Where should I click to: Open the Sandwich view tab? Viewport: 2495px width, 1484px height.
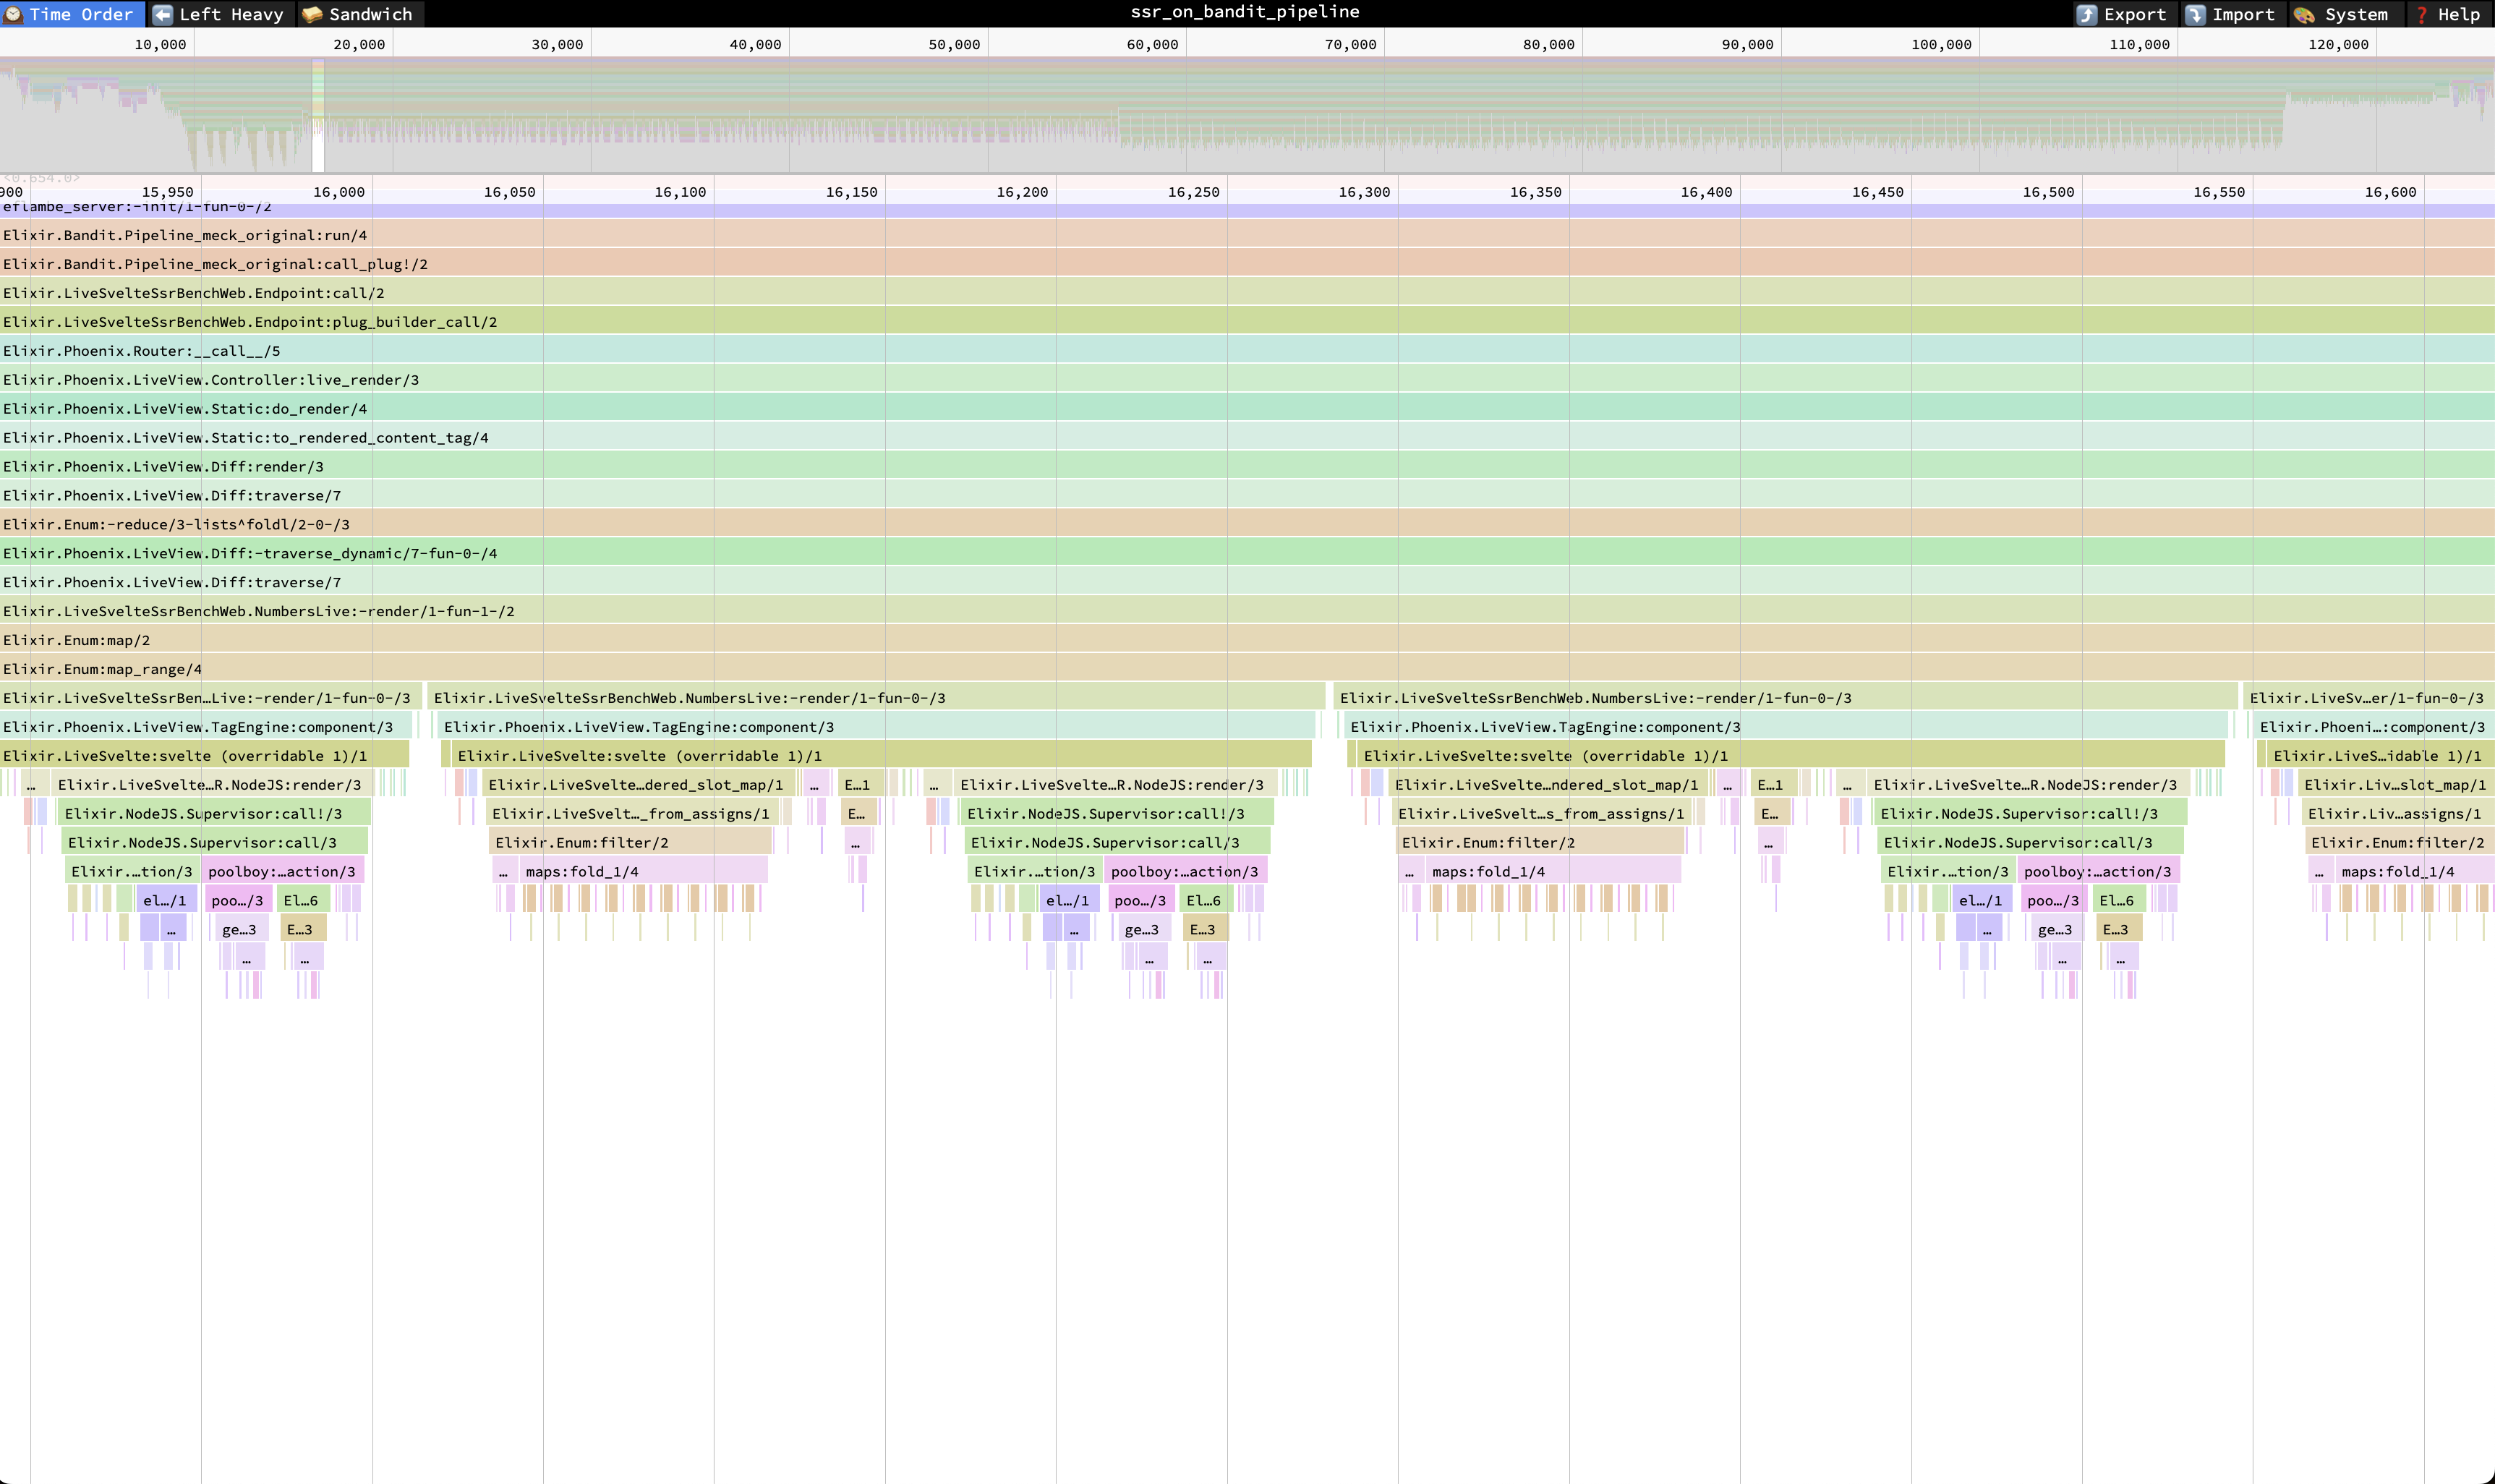coord(360,14)
